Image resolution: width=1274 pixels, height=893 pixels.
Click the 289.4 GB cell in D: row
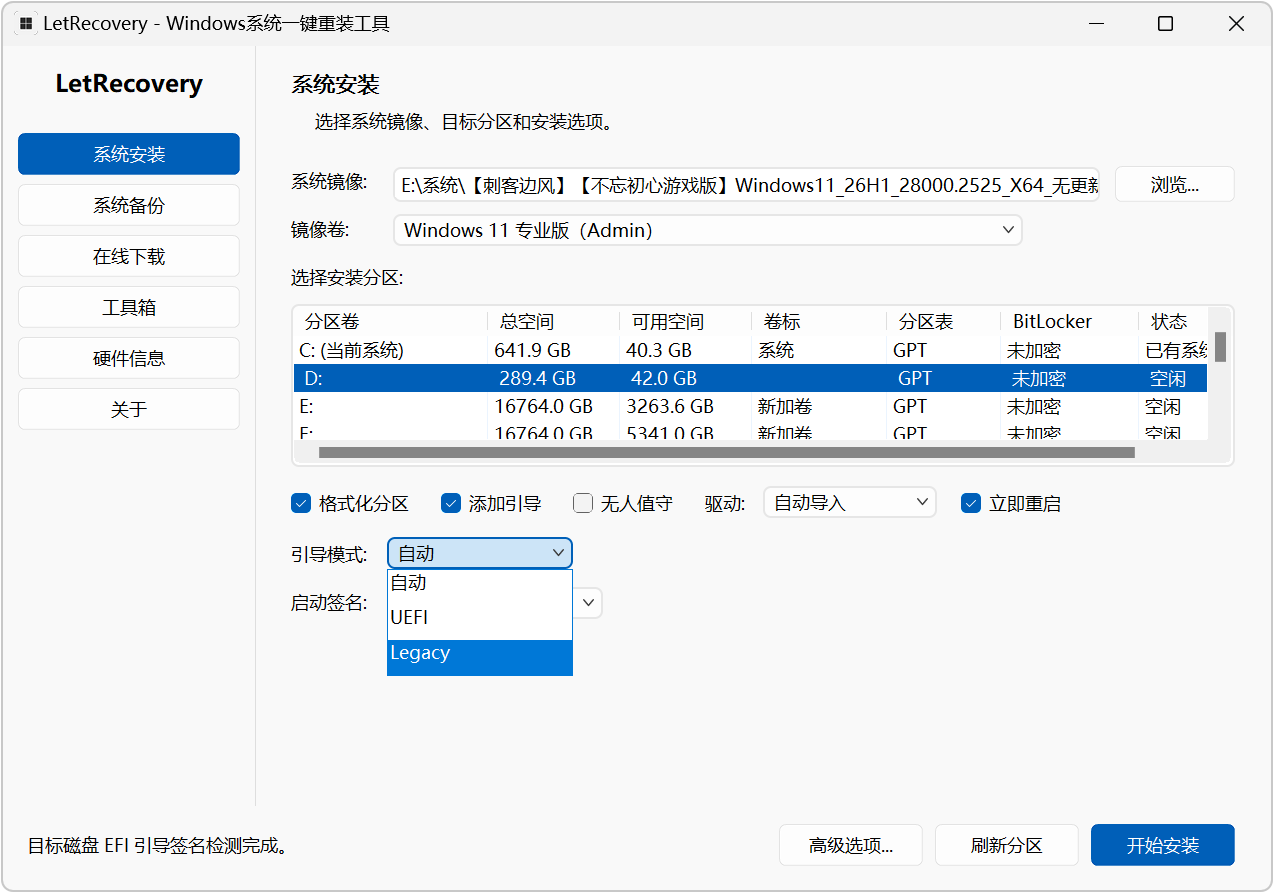click(537, 379)
